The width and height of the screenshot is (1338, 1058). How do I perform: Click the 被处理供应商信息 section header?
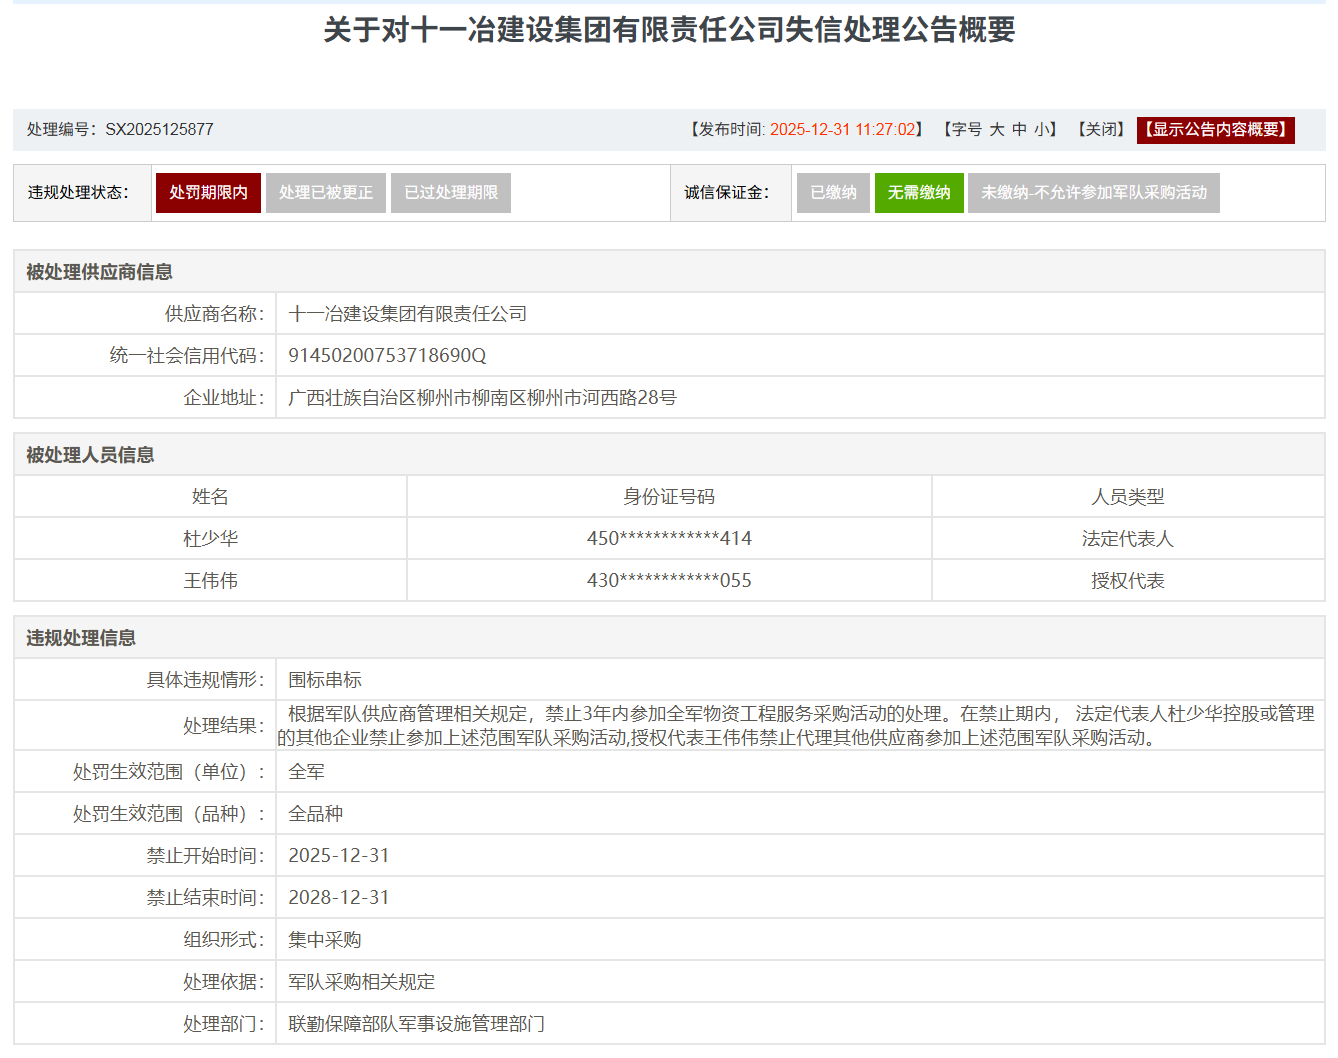[x=99, y=272]
